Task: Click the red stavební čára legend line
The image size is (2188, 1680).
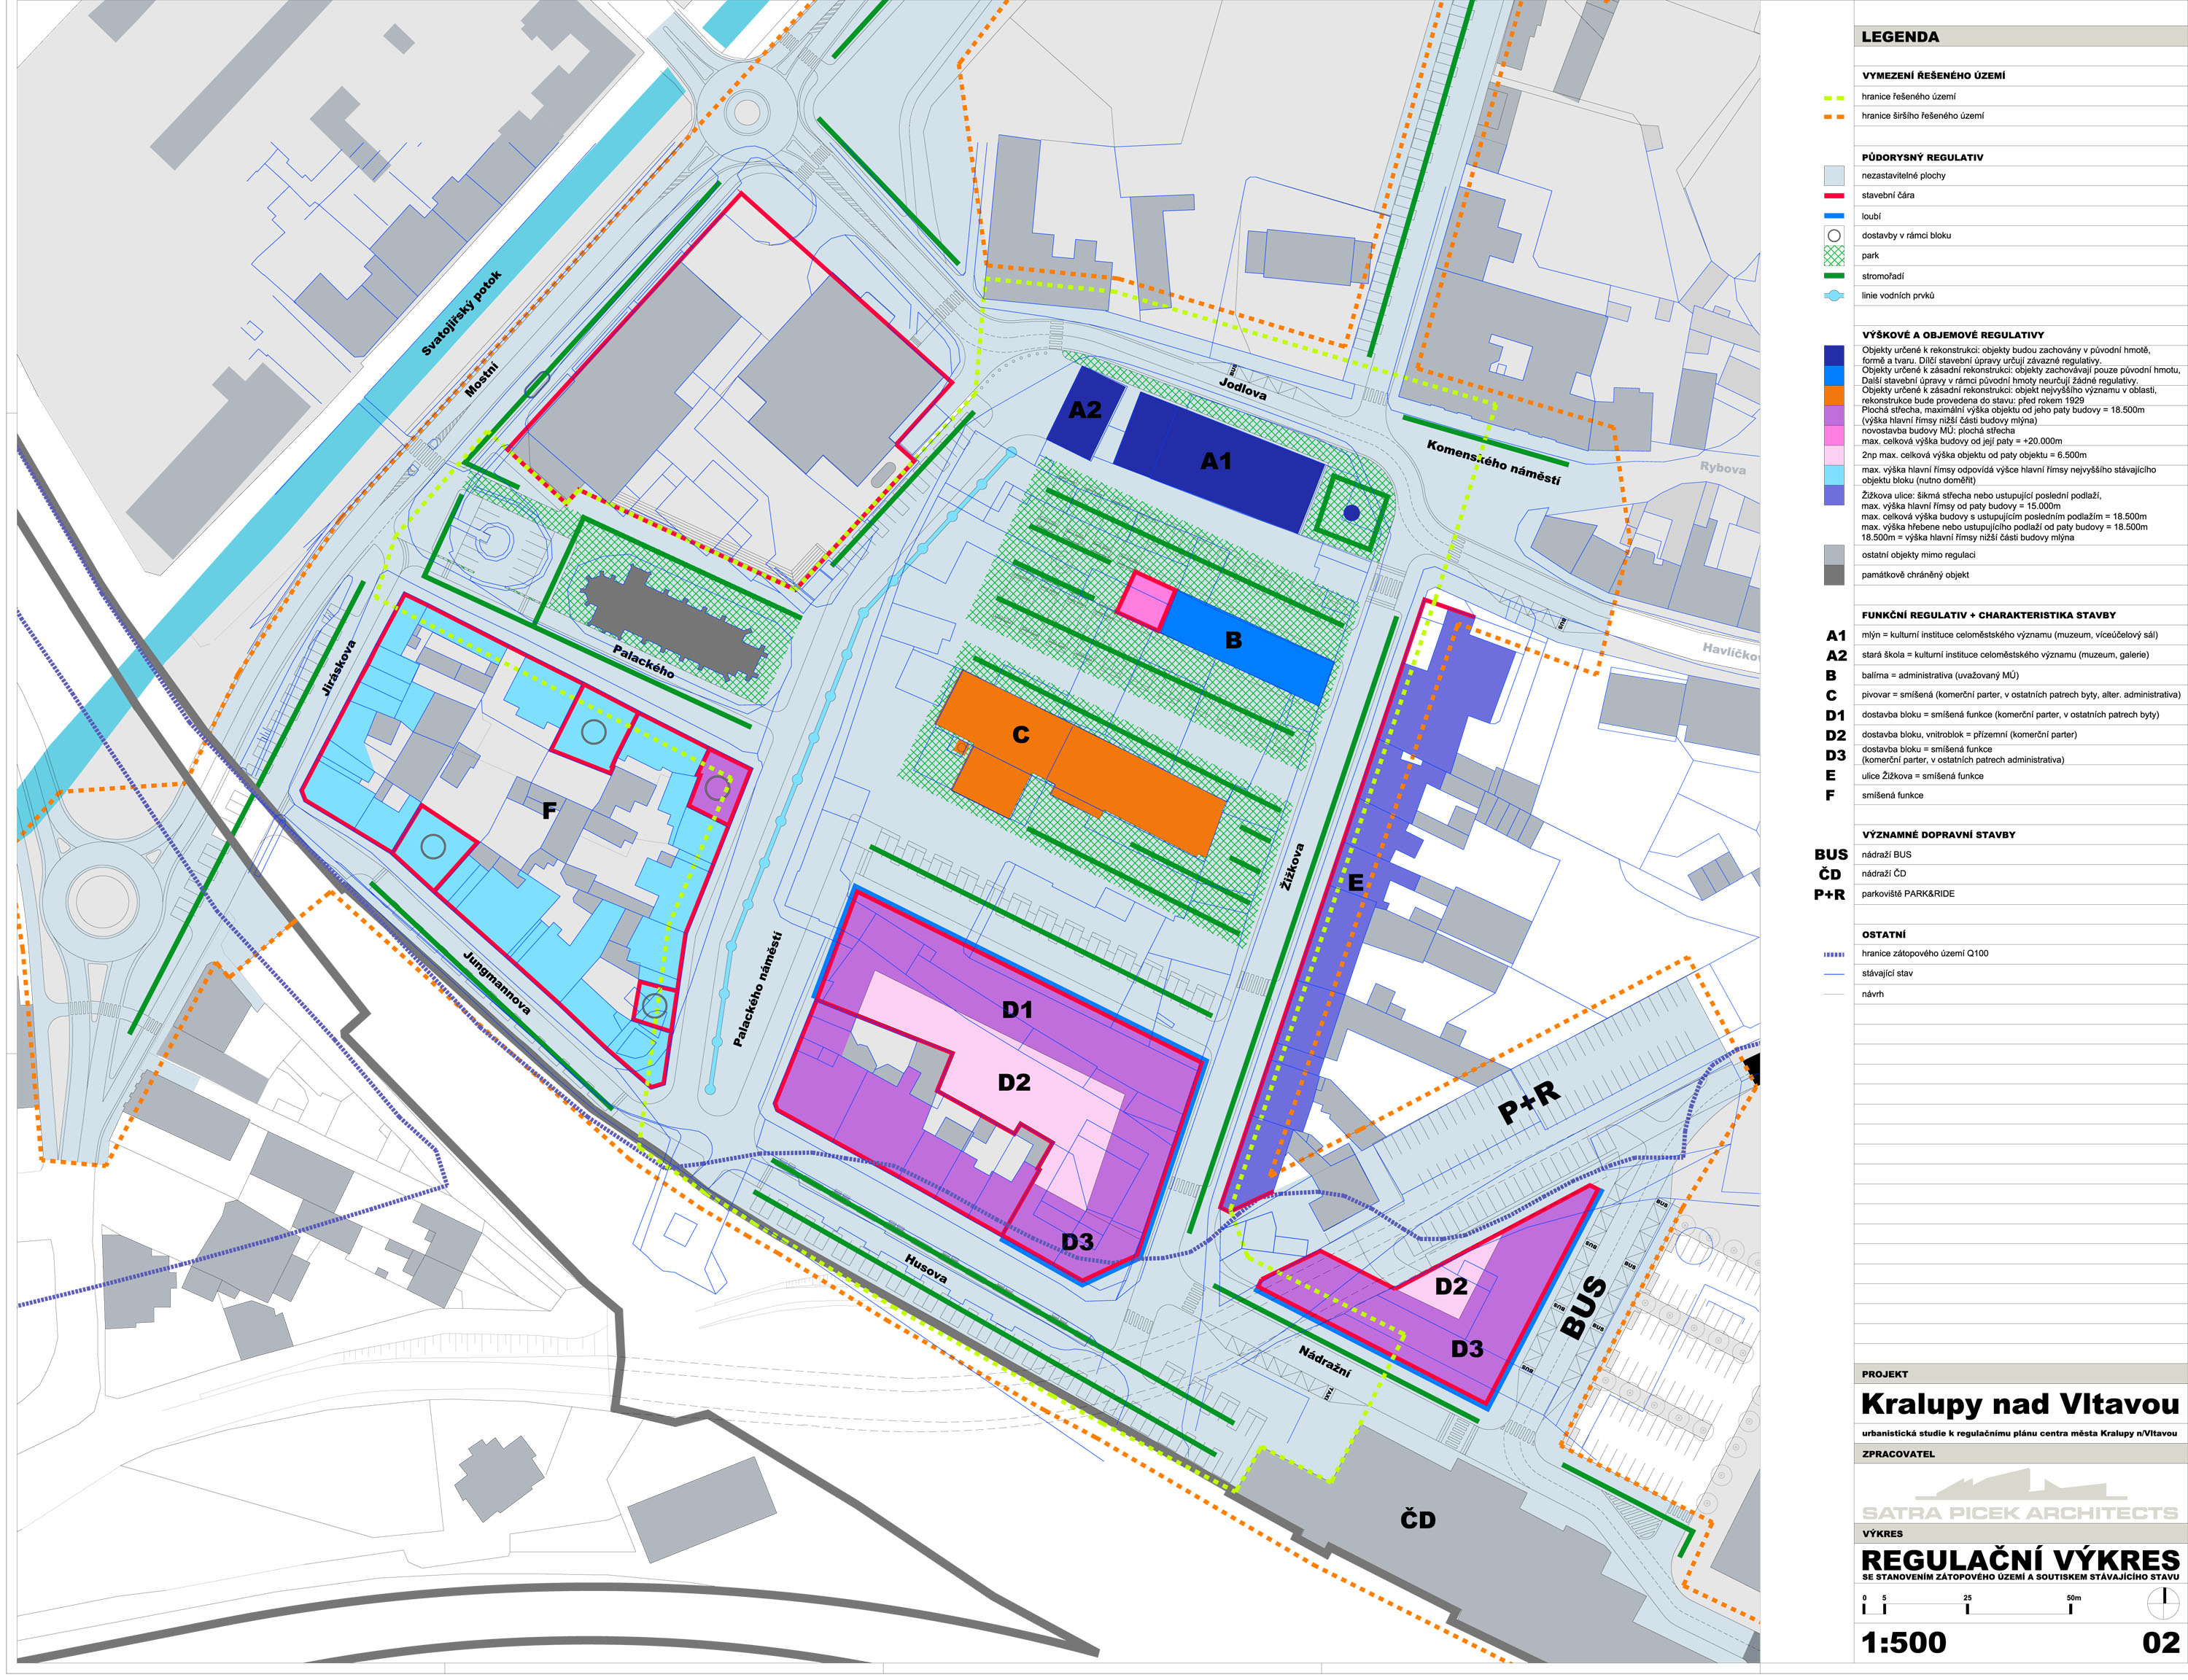Action: click(x=1833, y=196)
